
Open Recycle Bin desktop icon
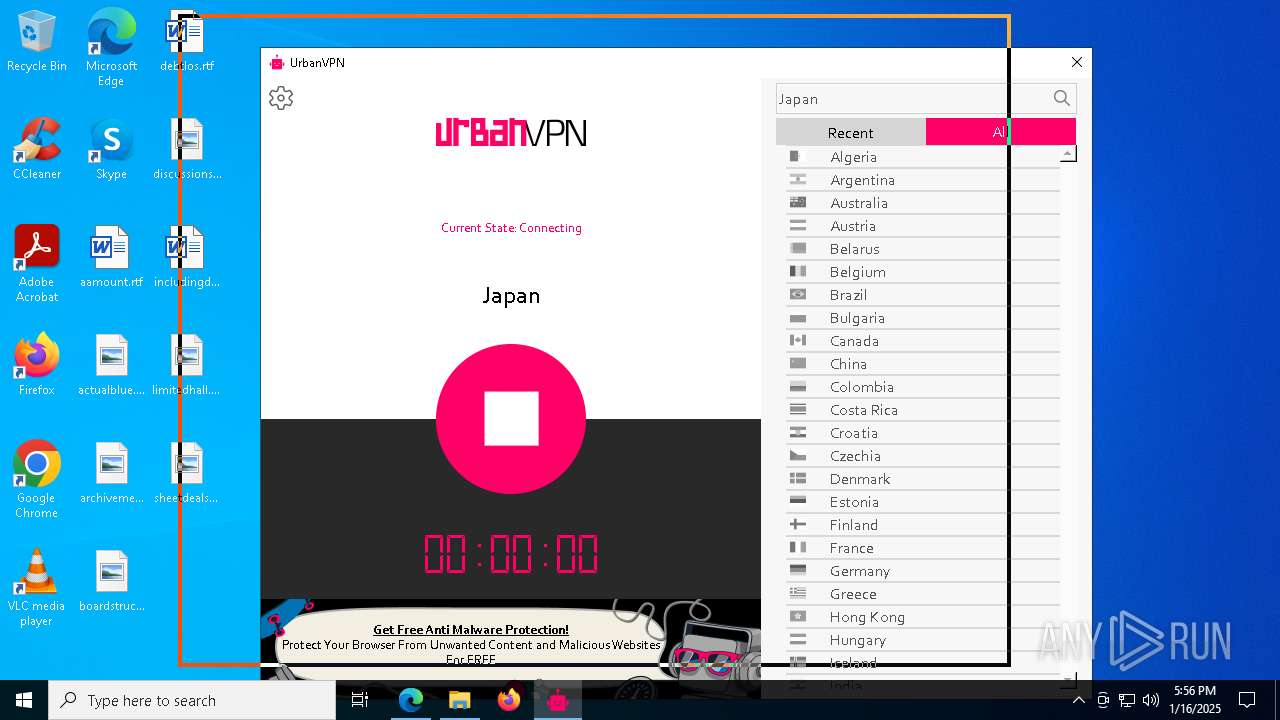click(37, 41)
